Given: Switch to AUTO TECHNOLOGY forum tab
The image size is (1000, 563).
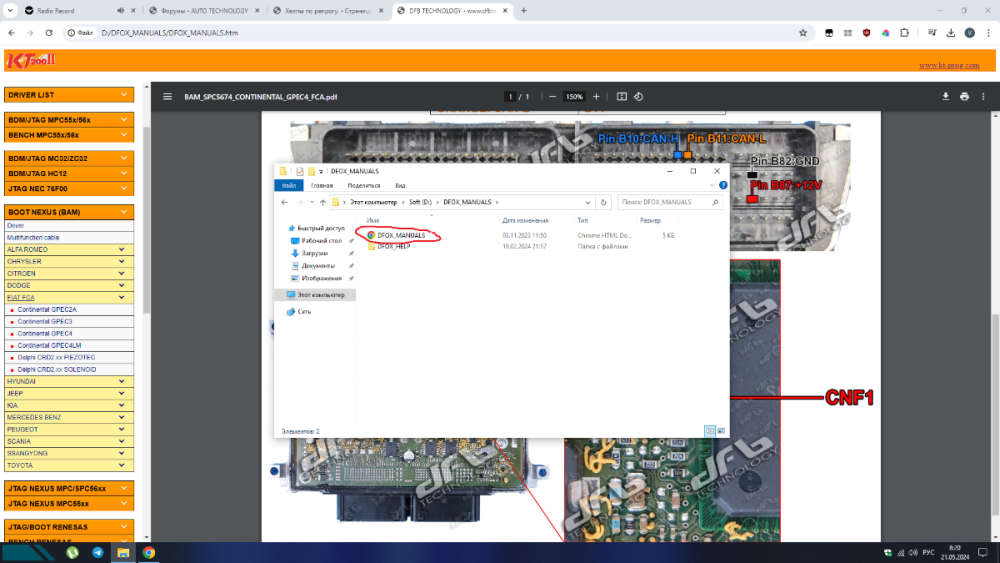Looking at the screenshot, I should [x=204, y=11].
